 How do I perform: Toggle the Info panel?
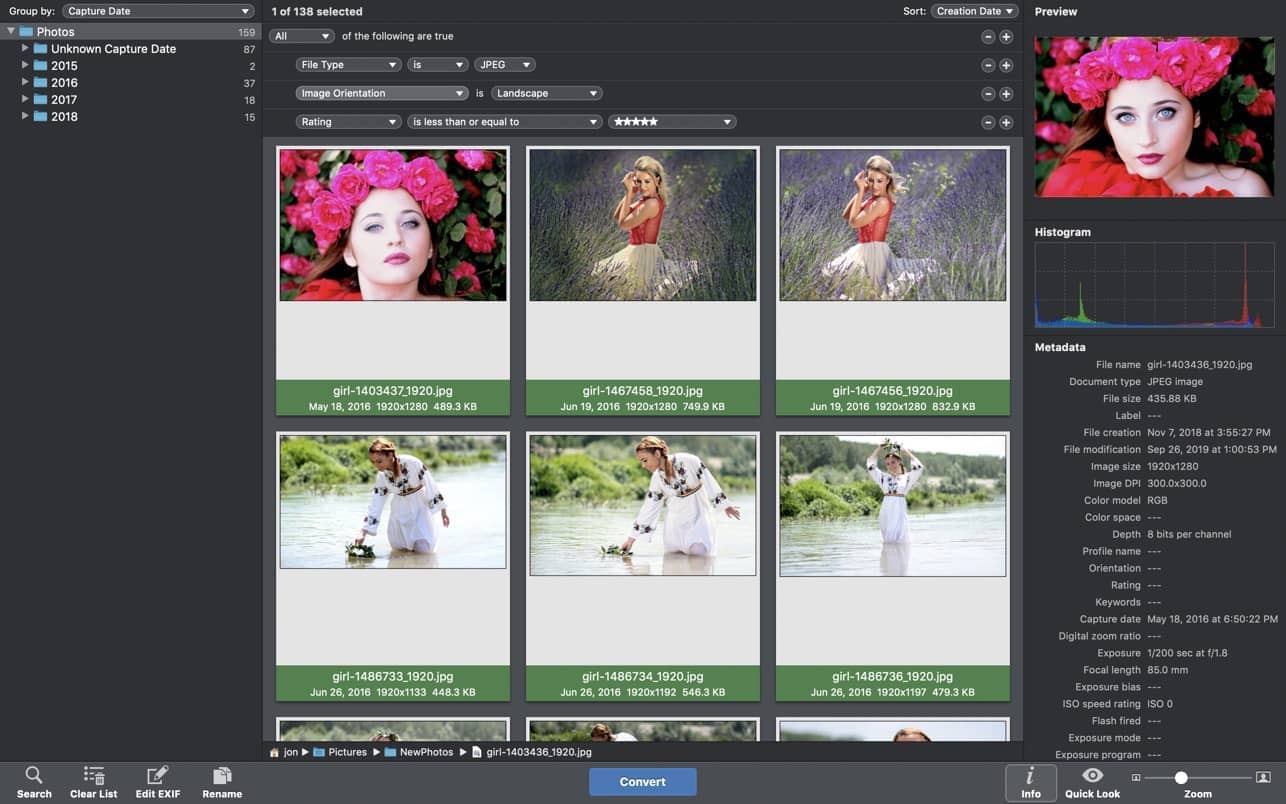tap(1030, 781)
